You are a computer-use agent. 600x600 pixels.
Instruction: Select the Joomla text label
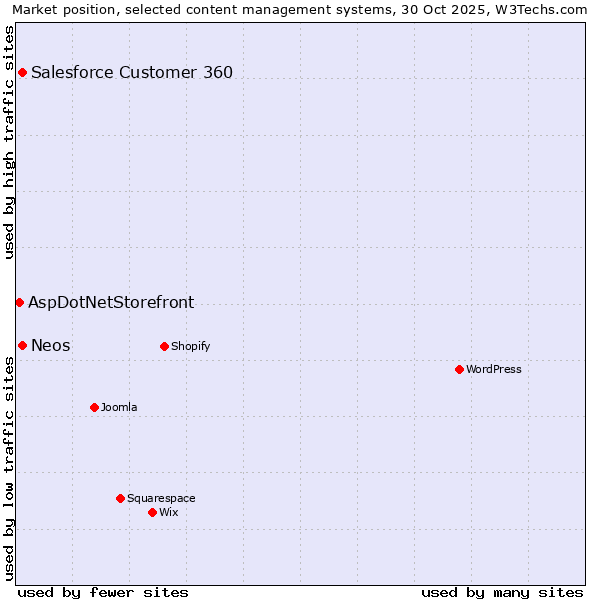coord(119,407)
